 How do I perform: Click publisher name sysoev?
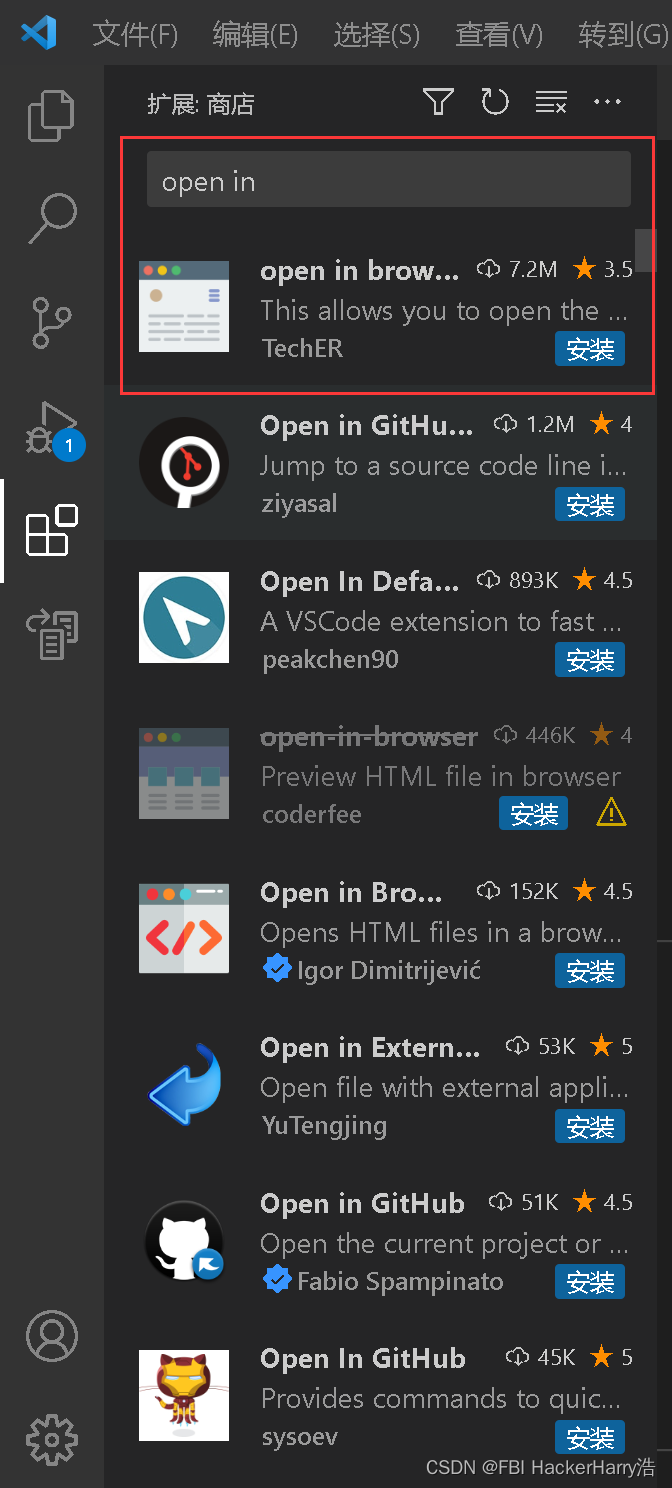click(x=300, y=1437)
